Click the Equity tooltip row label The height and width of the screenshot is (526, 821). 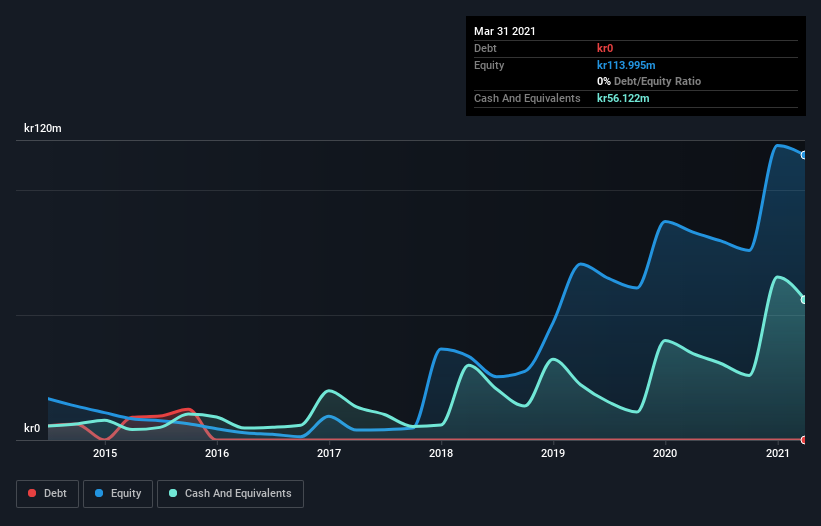[x=489, y=65]
